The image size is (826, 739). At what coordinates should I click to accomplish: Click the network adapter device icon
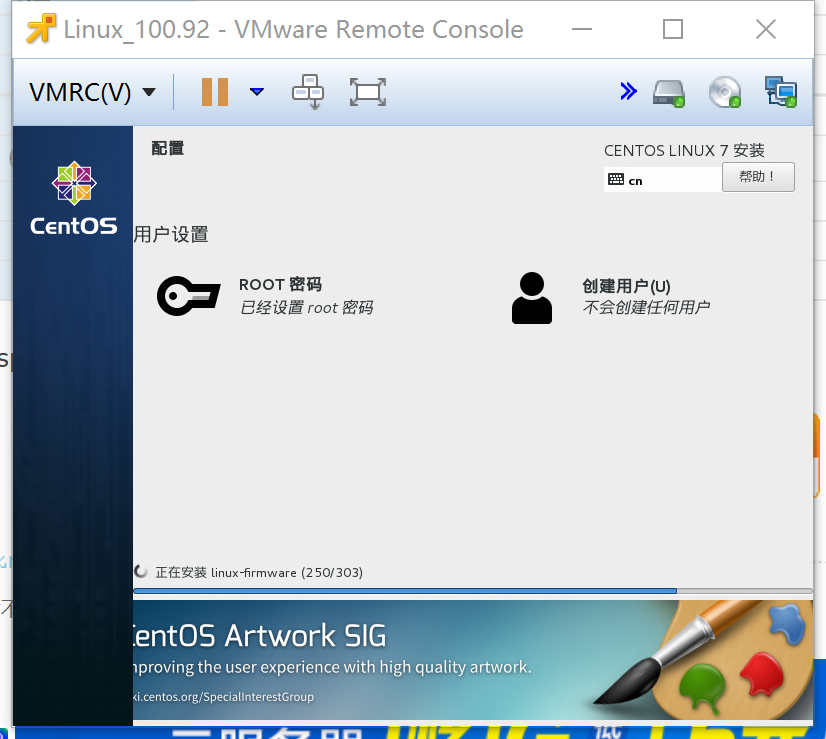[x=781, y=92]
